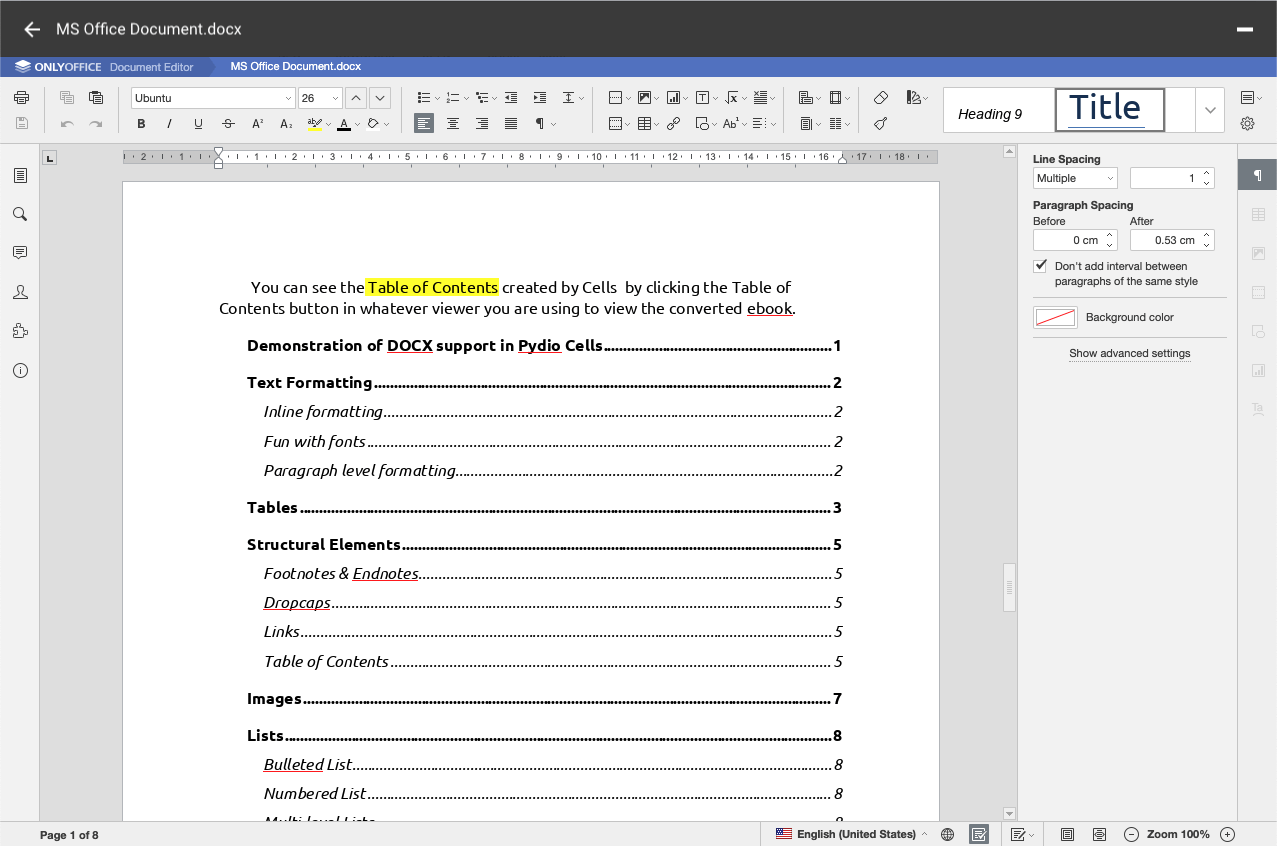Apply bold formatting
The image size is (1277, 846).
tap(141, 124)
